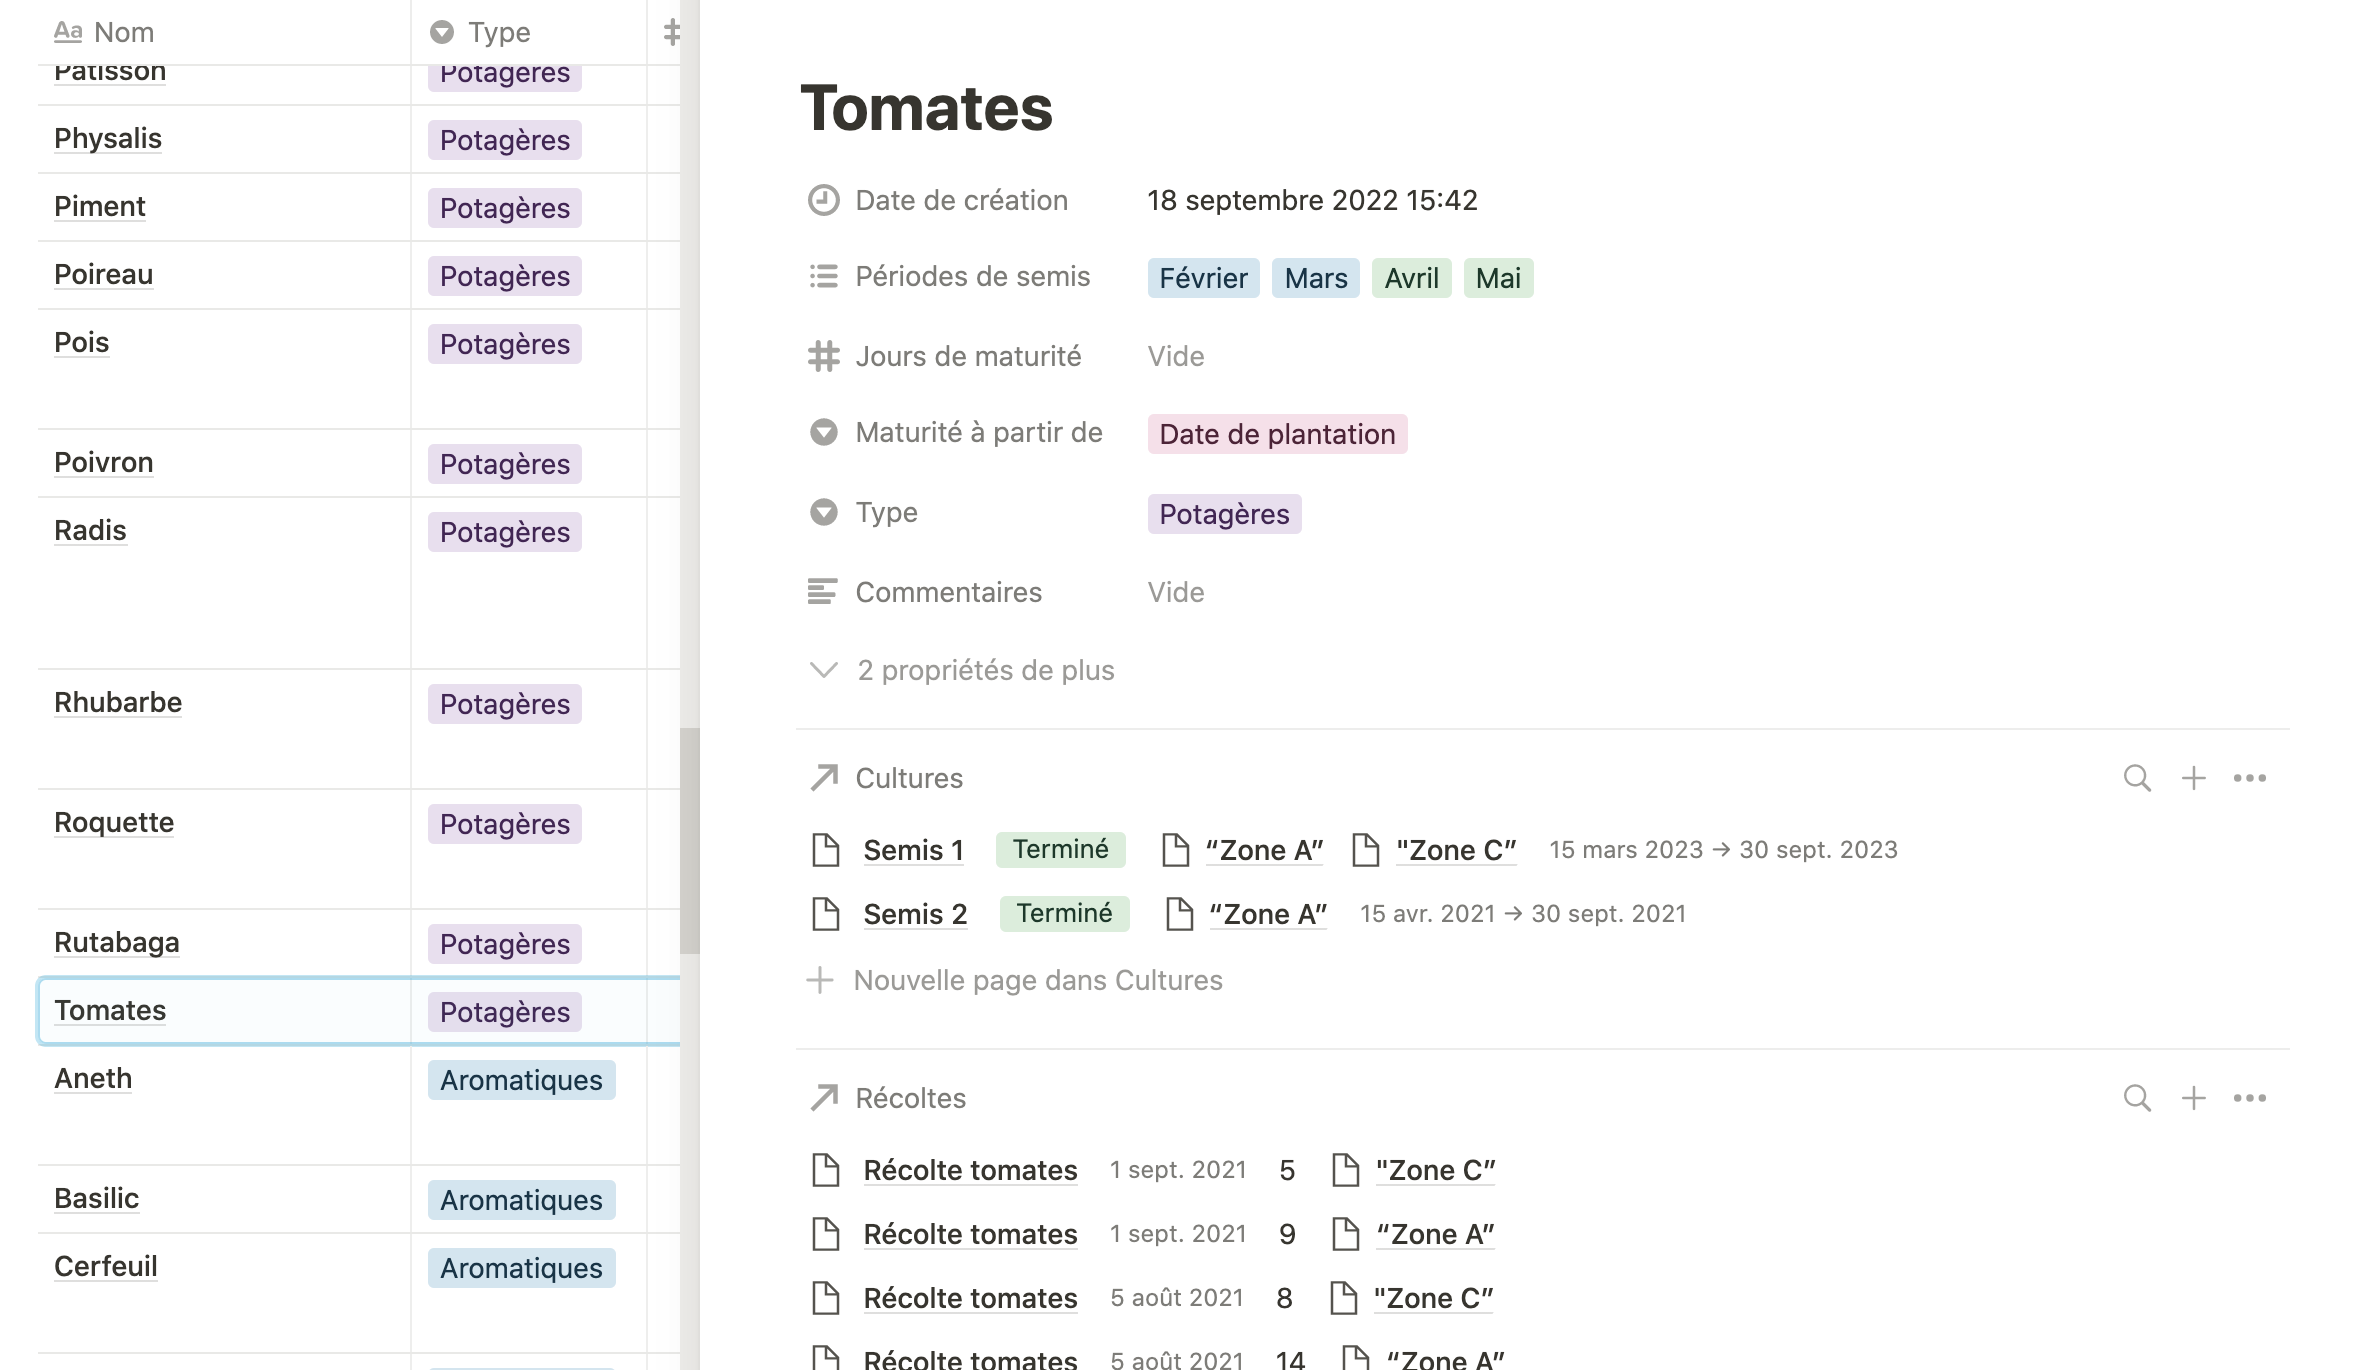Click the Type column header

click(x=498, y=32)
